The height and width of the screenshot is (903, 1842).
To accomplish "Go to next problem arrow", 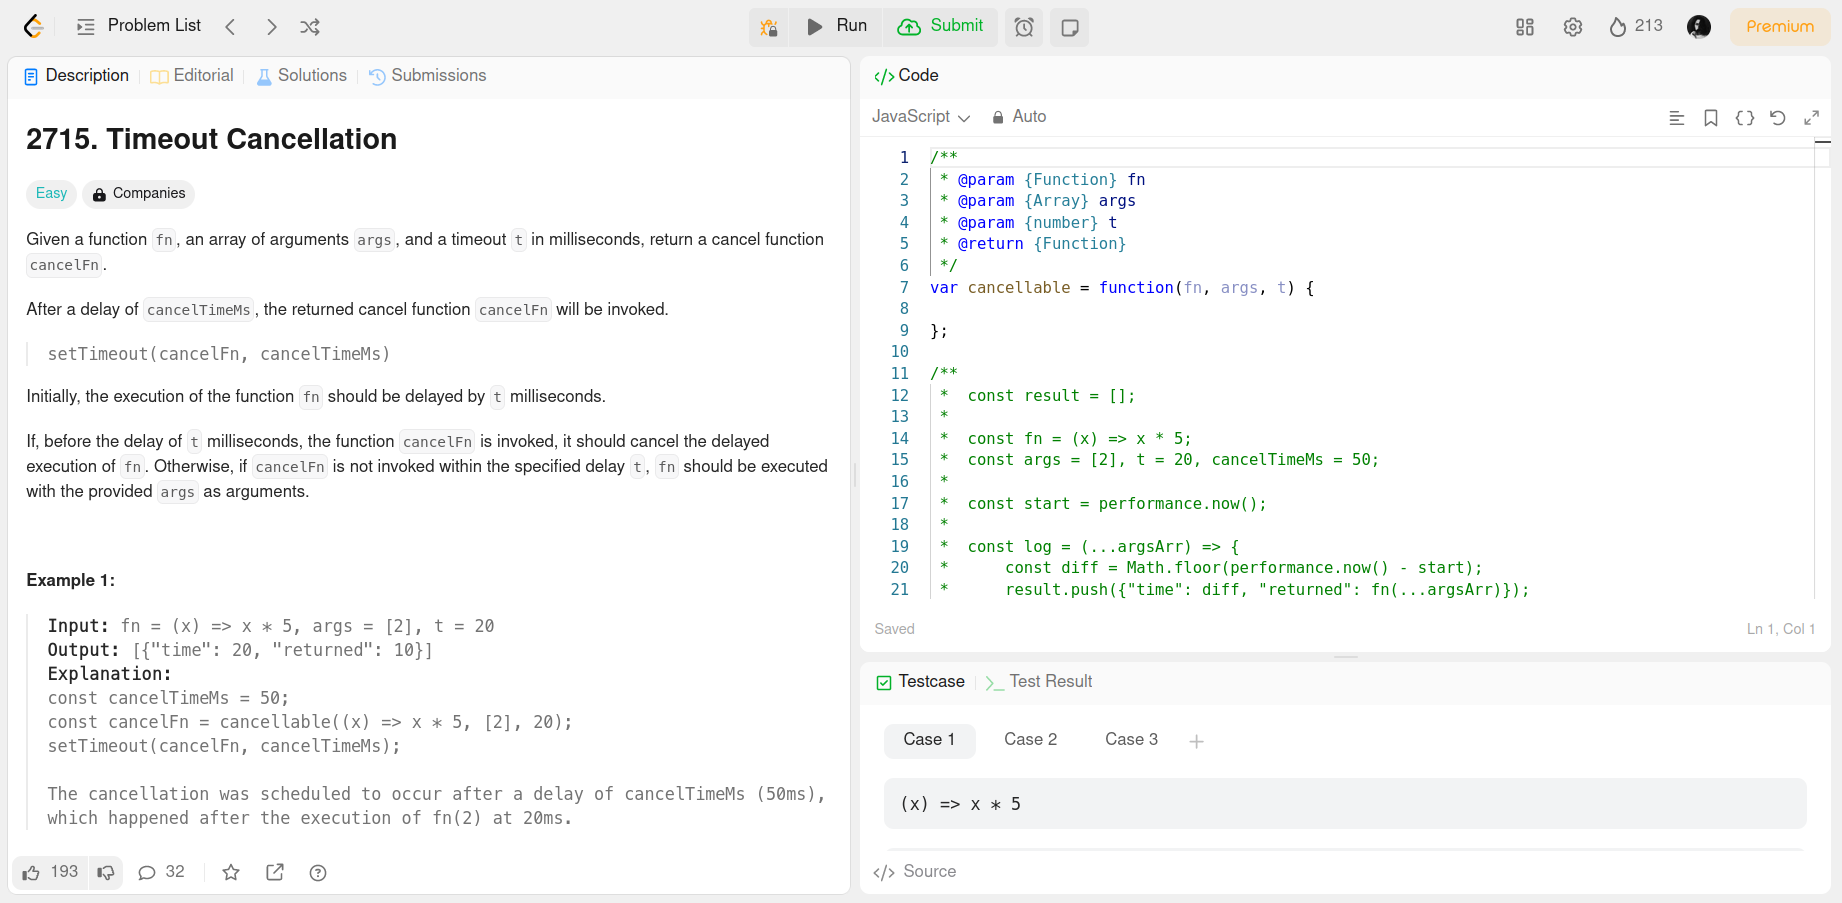I will [x=271, y=27].
